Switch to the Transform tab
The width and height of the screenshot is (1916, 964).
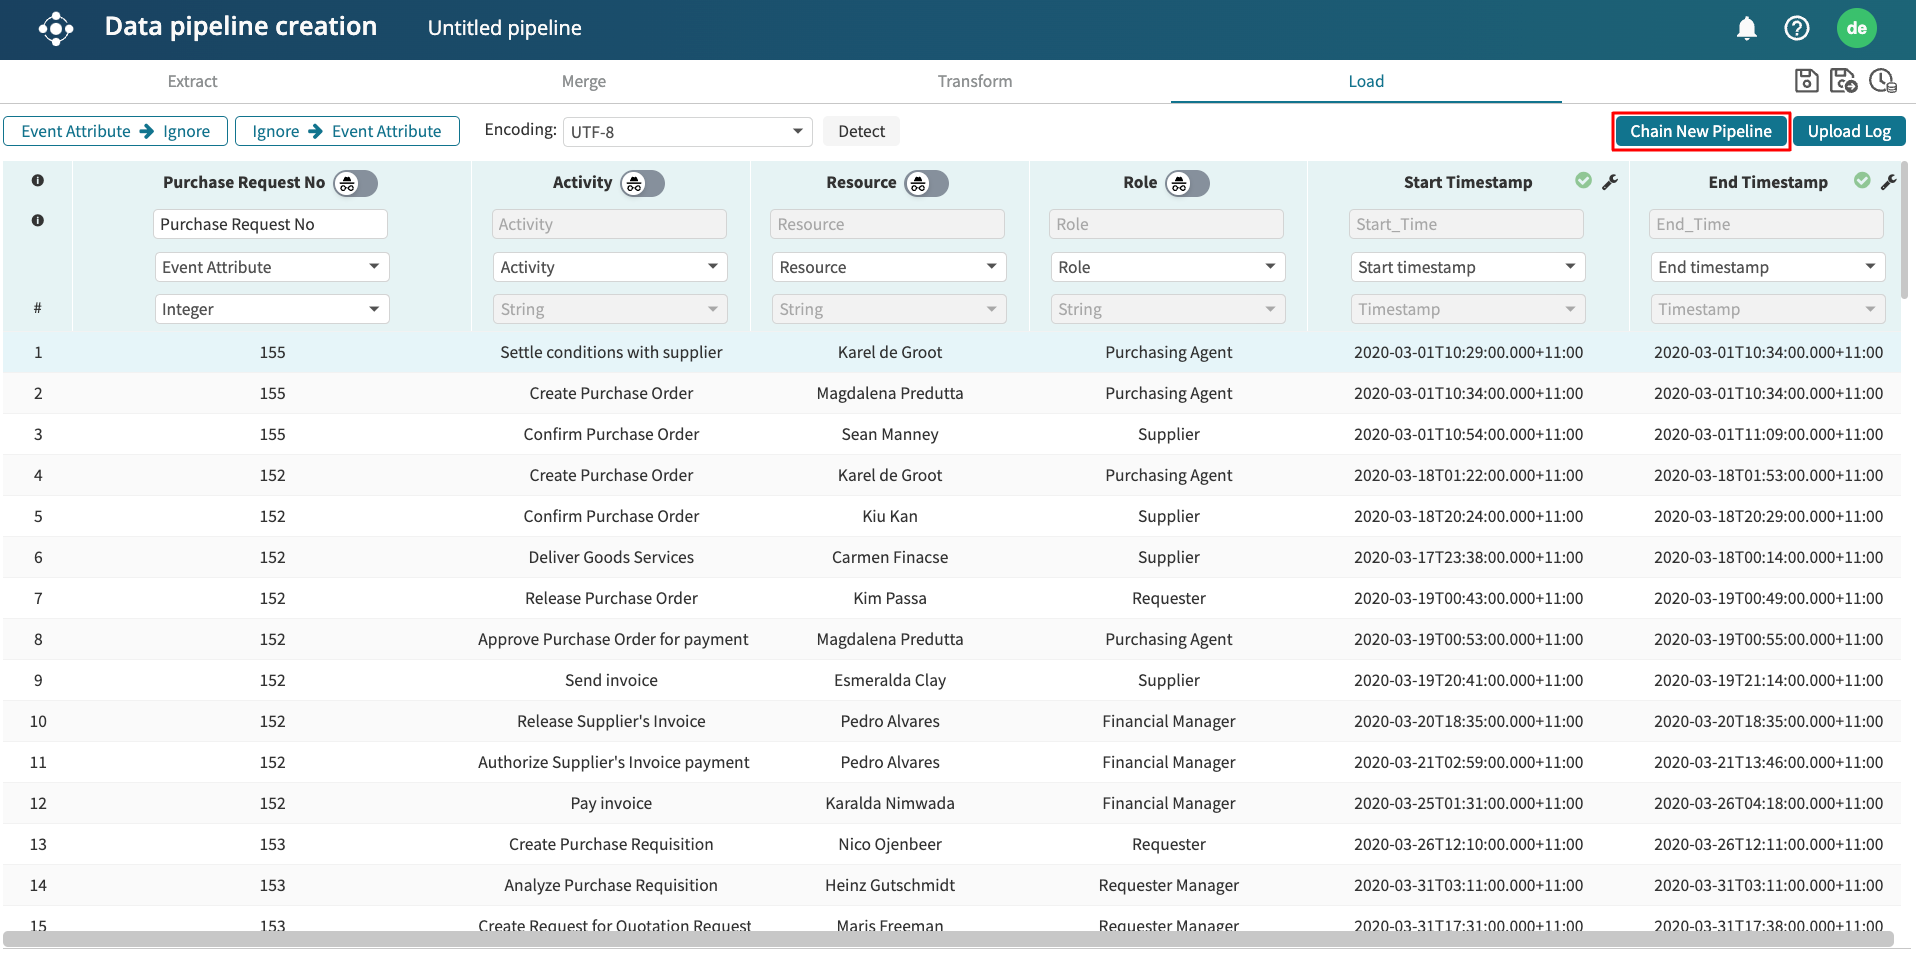974,82
